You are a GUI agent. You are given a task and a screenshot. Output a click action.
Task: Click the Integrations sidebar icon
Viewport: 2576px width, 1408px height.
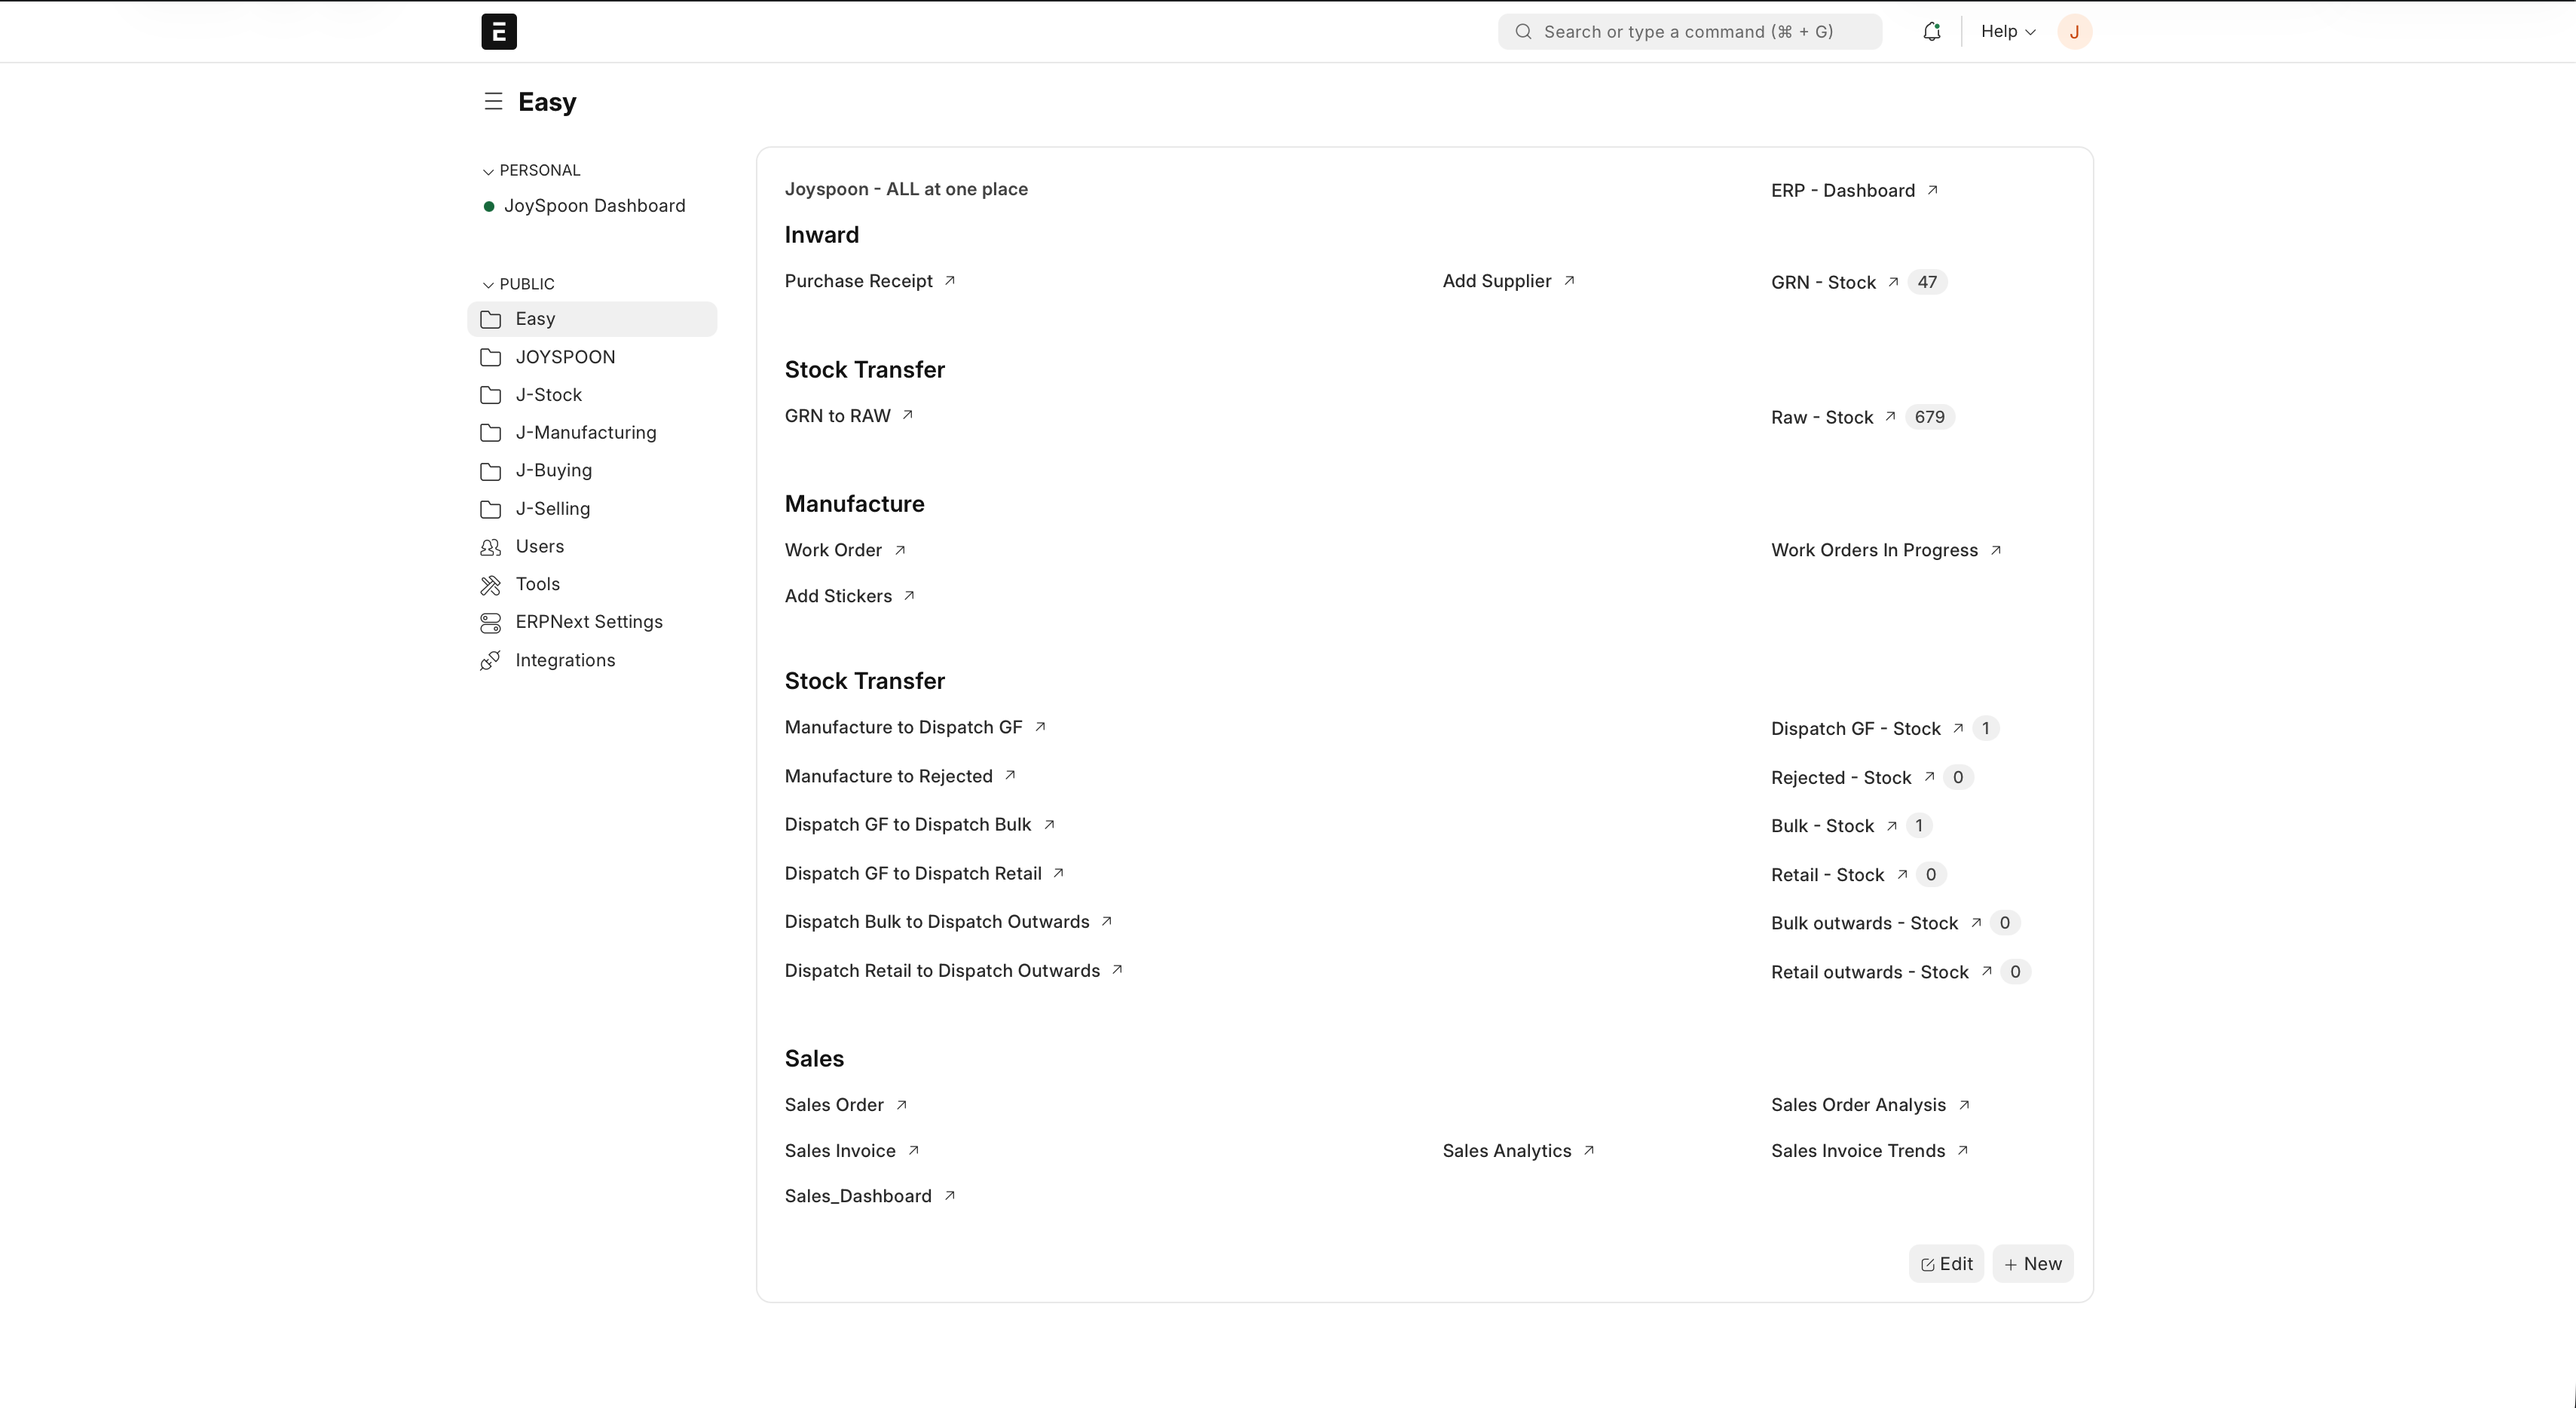[490, 661]
